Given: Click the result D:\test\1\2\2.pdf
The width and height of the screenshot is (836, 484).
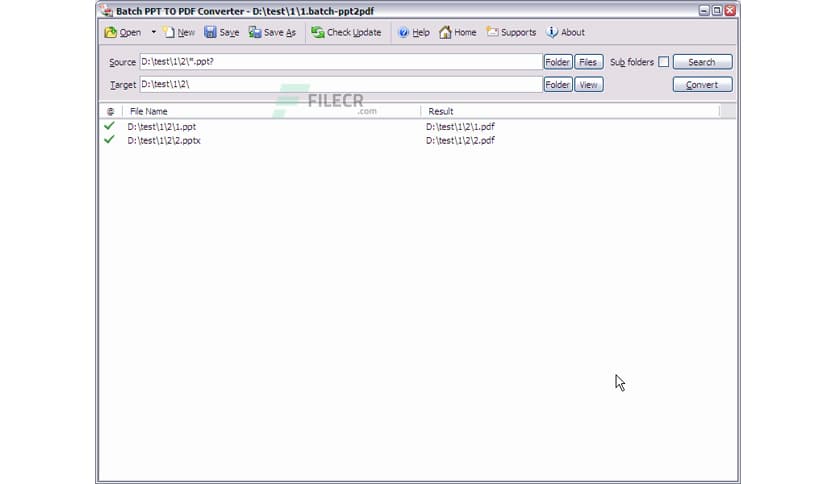Looking at the screenshot, I should (x=460, y=141).
